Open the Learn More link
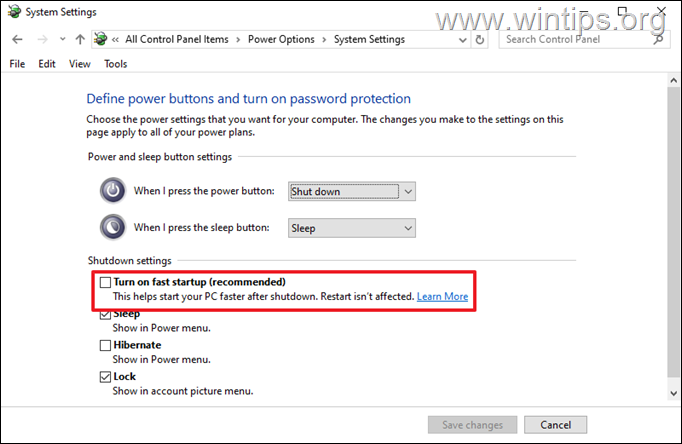The height and width of the screenshot is (444, 682). click(x=442, y=297)
